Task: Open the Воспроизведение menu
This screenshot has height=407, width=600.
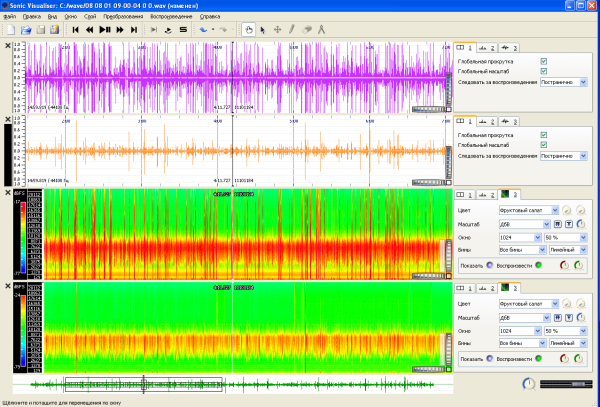Action: click(171, 16)
